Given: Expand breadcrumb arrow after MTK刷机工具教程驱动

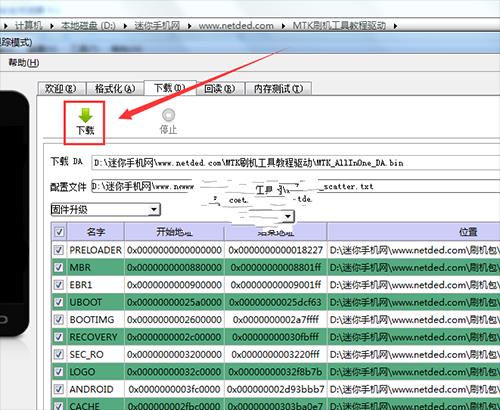Looking at the screenshot, I should (x=395, y=26).
